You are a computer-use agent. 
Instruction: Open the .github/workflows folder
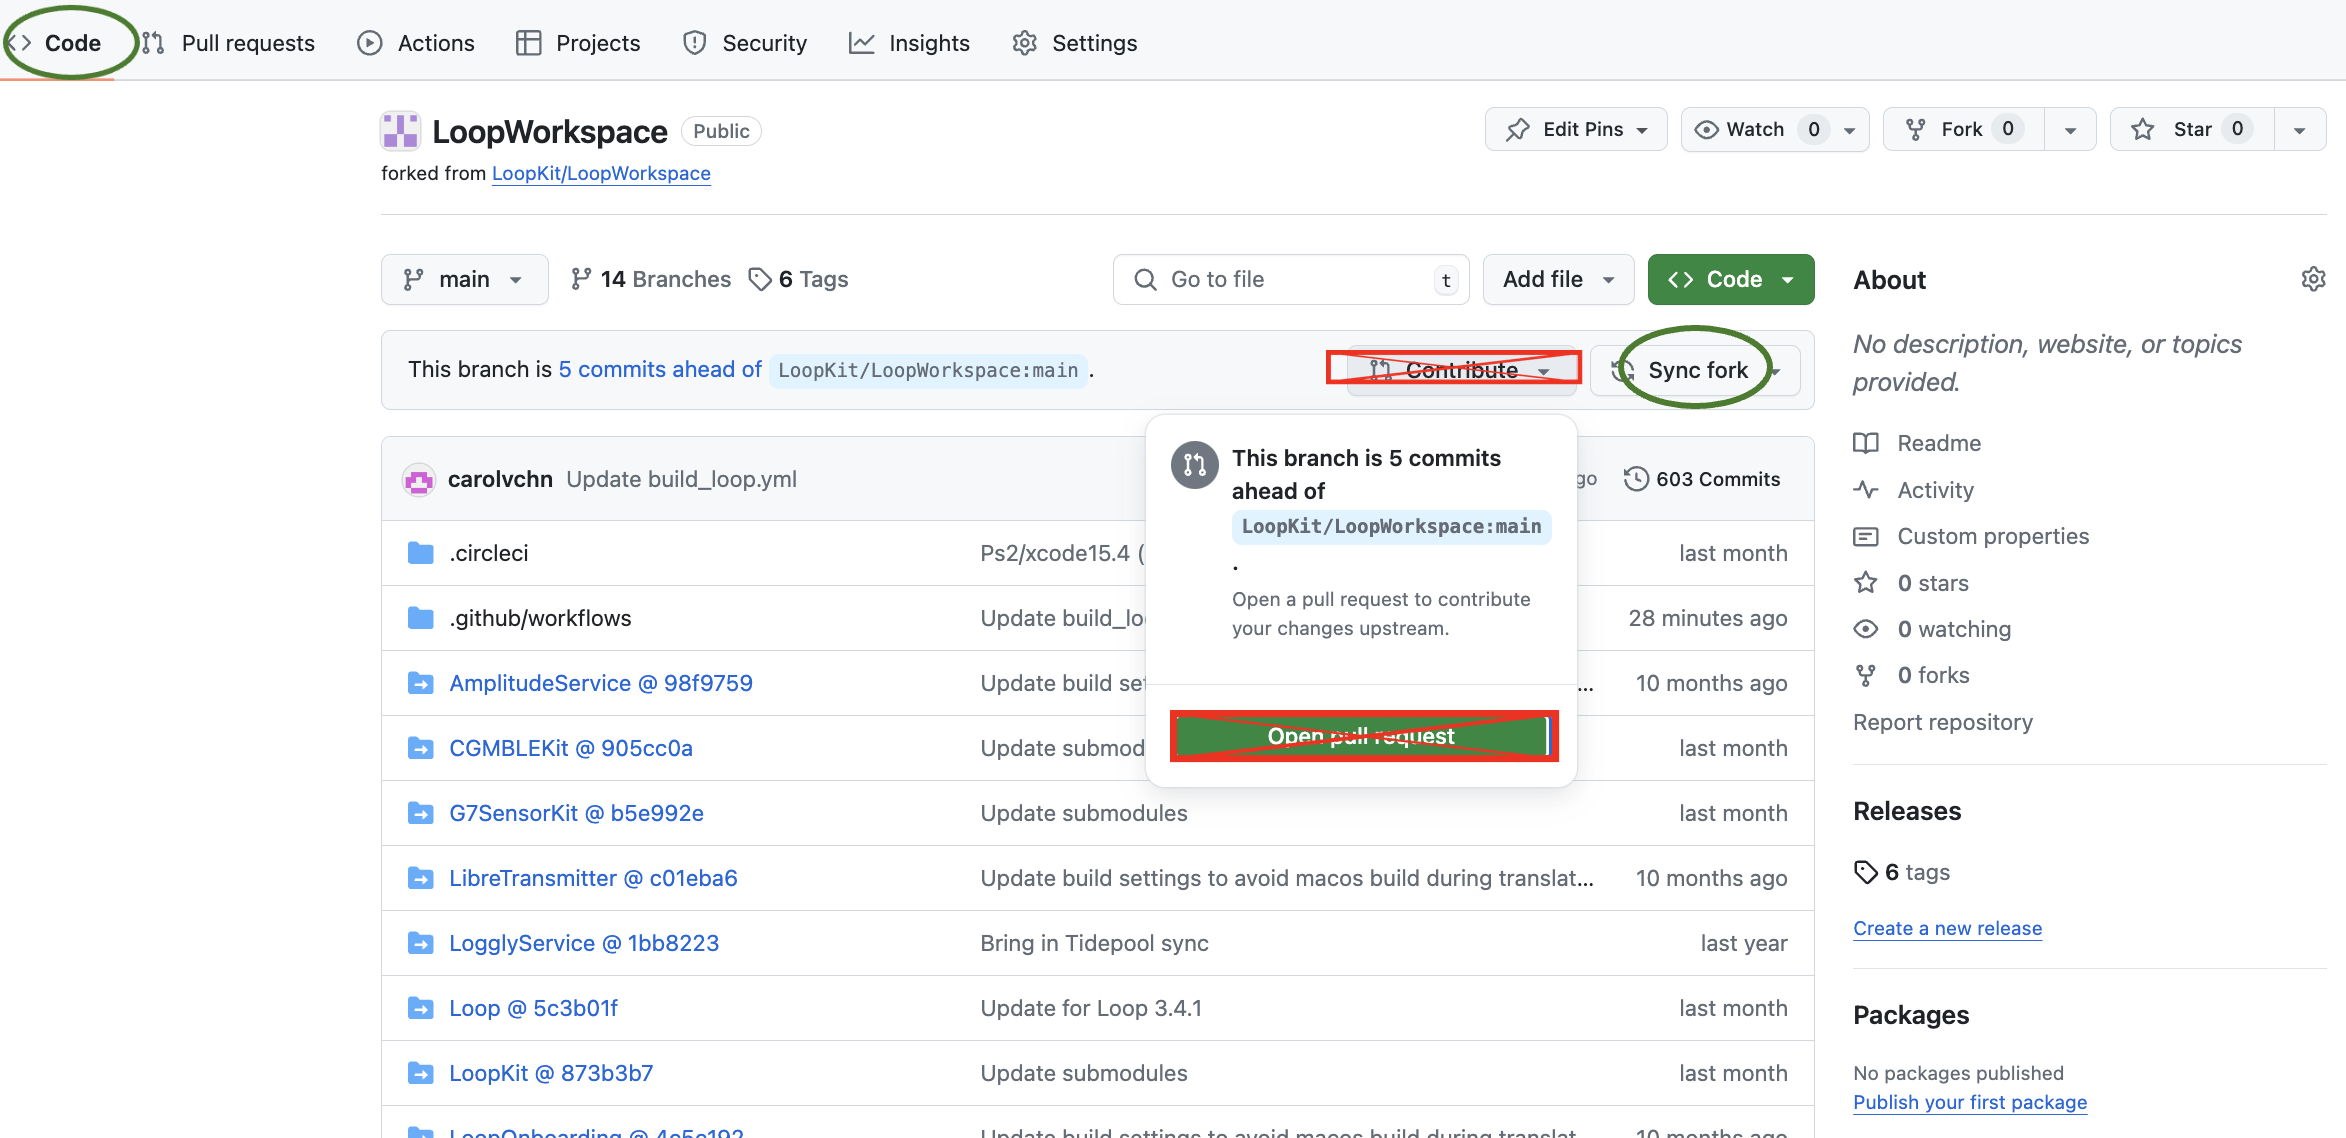click(540, 618)
